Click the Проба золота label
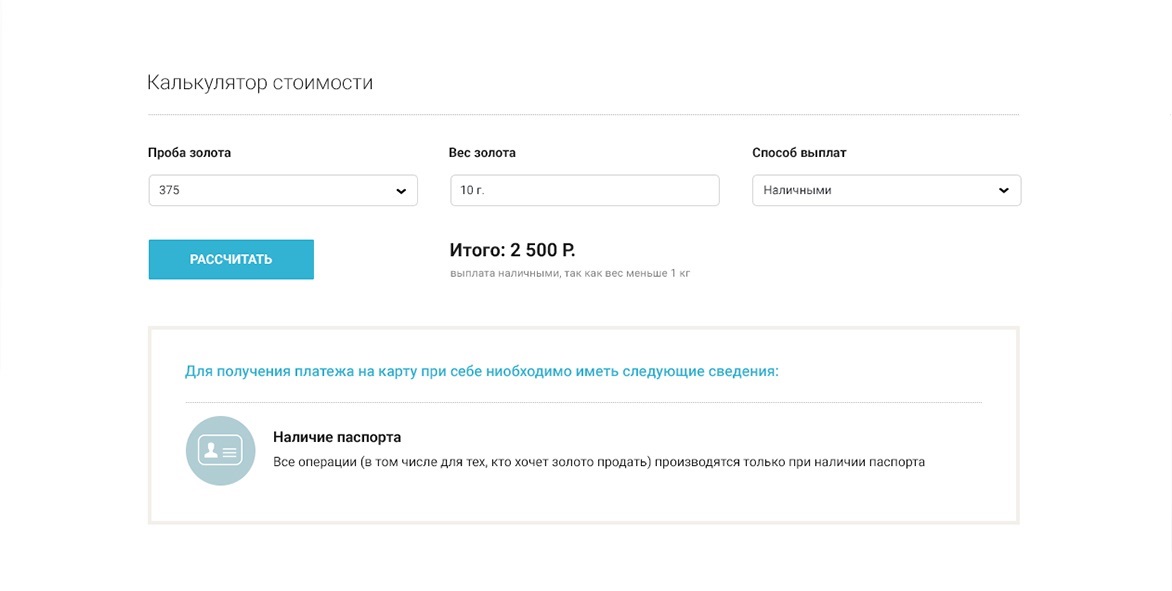The image size is (1172, 591). tap(189, 152)
